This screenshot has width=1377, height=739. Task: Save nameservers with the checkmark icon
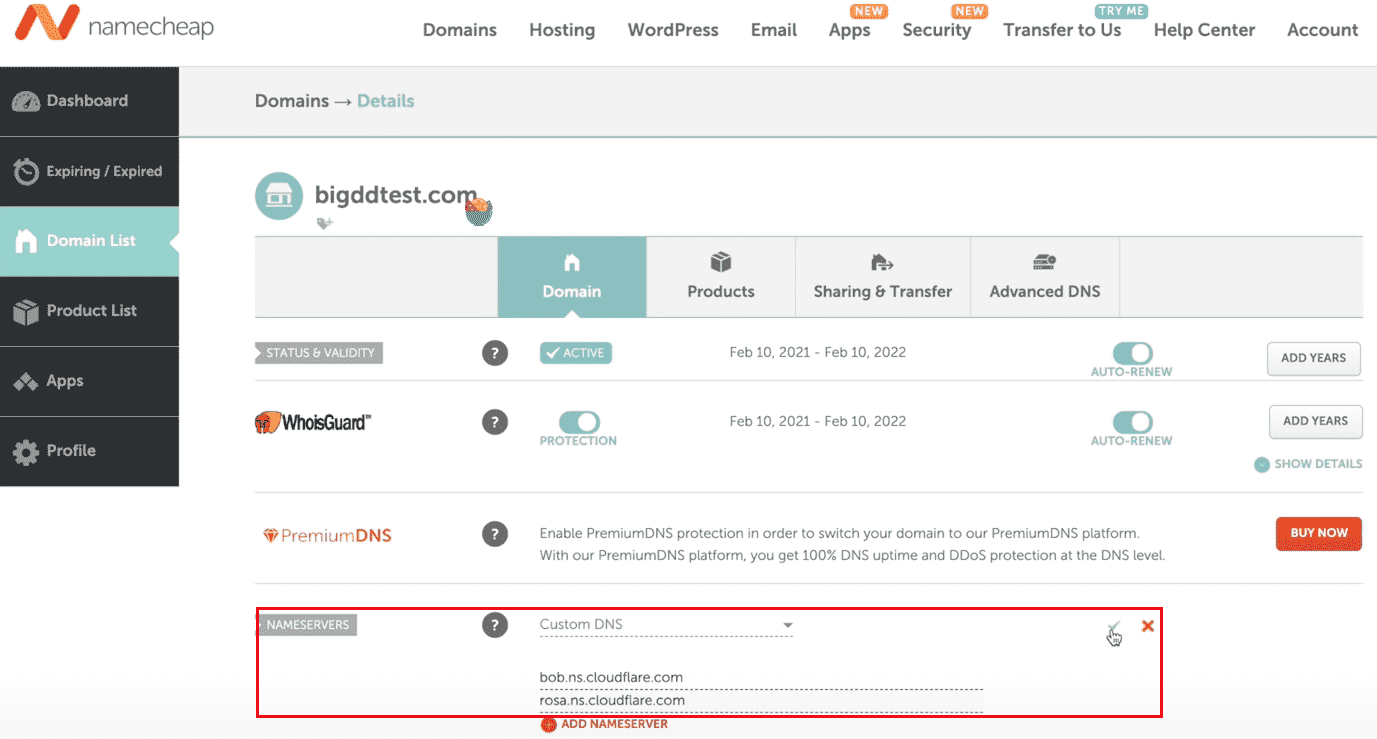click(x=1113, y=628)
